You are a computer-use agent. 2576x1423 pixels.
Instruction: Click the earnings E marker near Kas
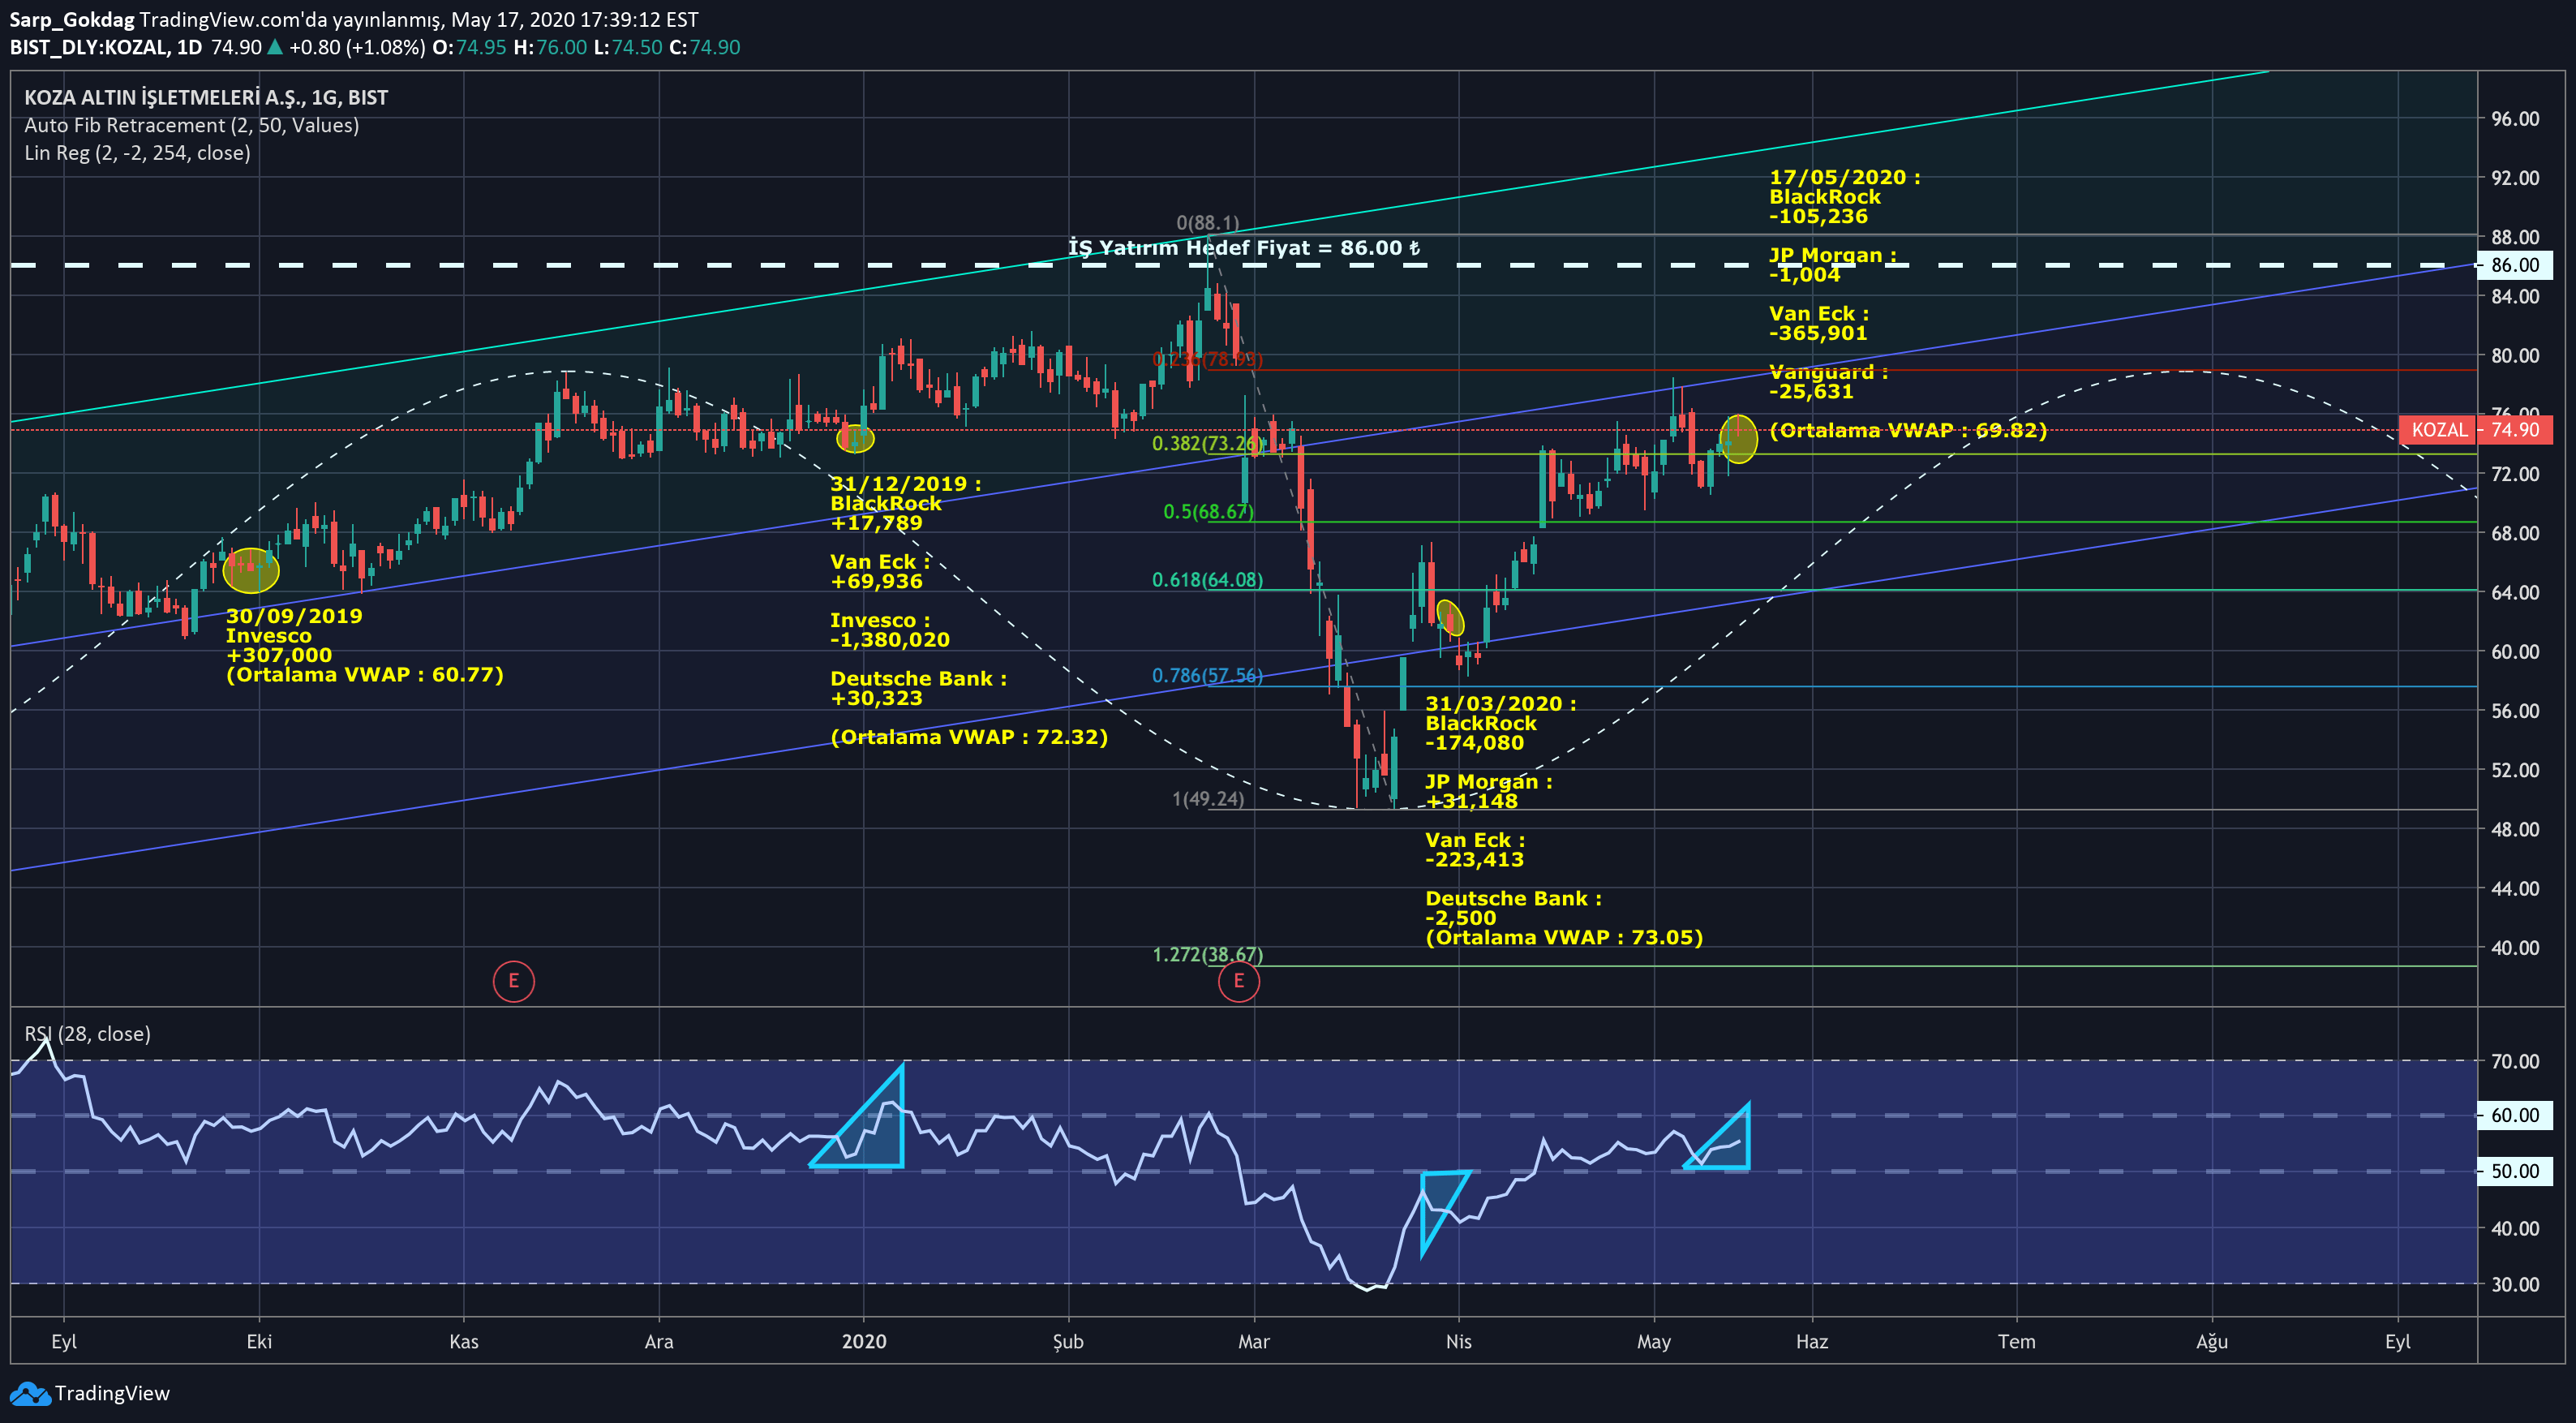tap(513, 981)
